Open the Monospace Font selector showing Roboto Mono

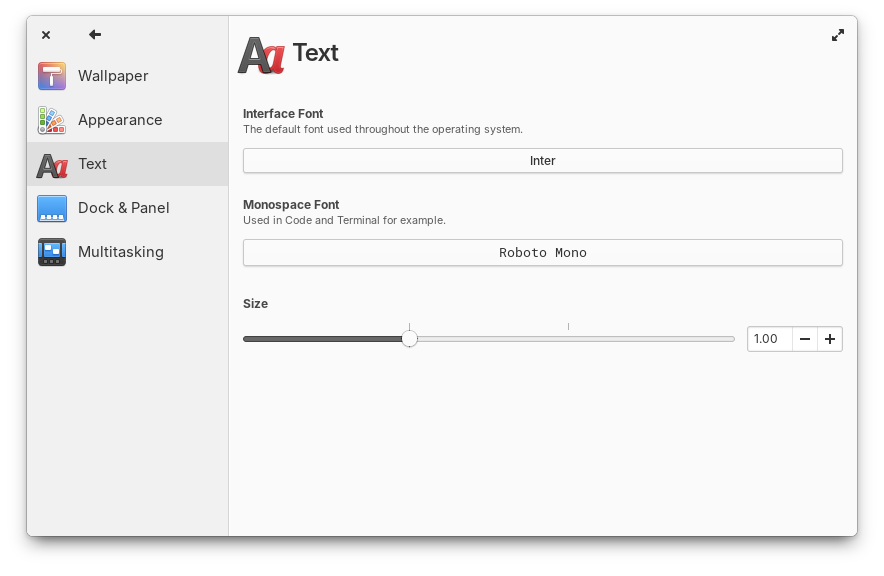[542, 252]
